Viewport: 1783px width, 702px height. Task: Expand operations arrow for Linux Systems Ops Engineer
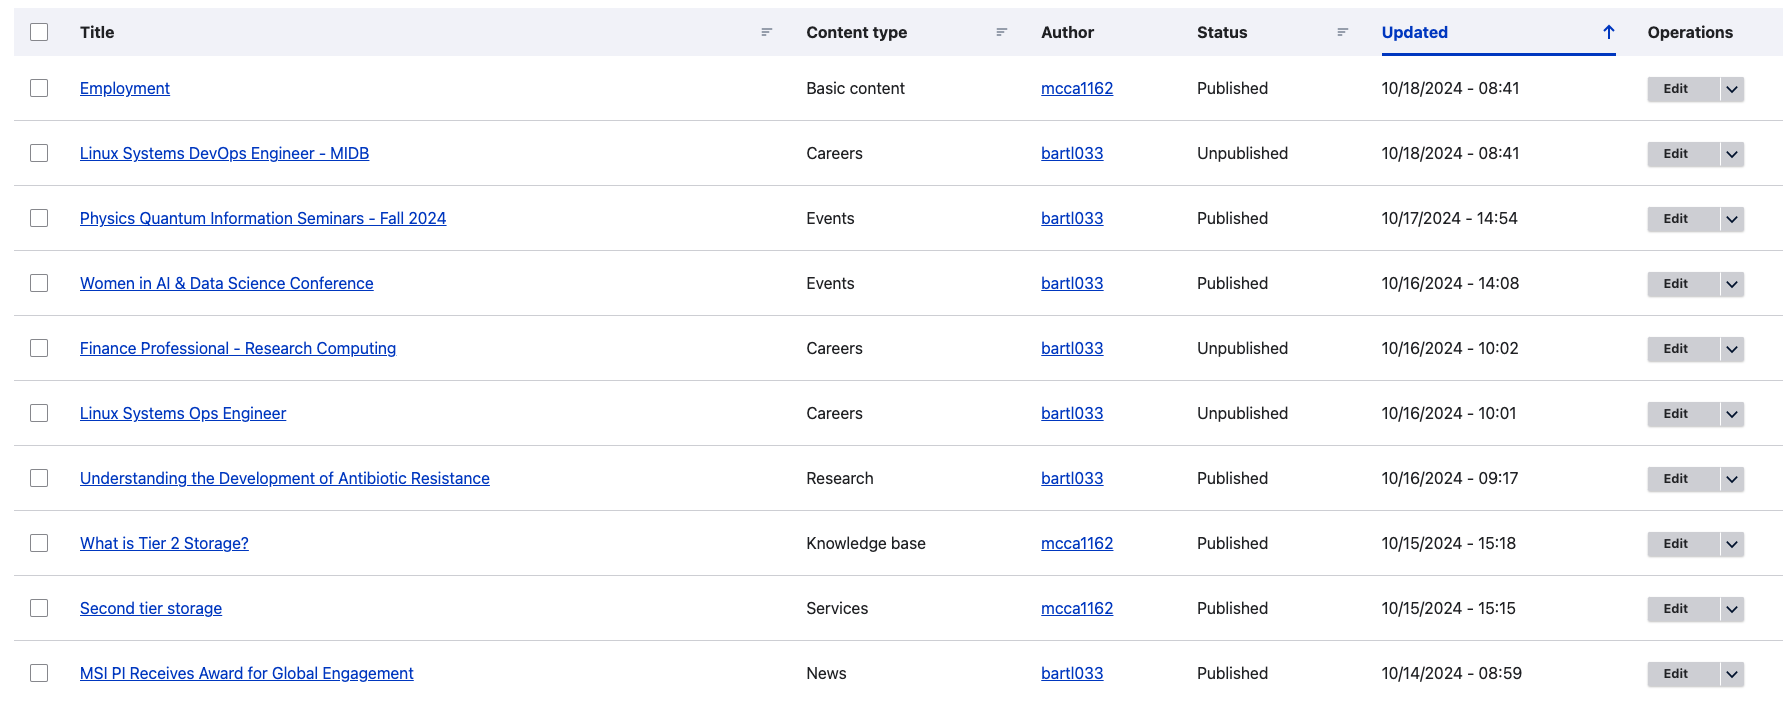coord(1731,414)
